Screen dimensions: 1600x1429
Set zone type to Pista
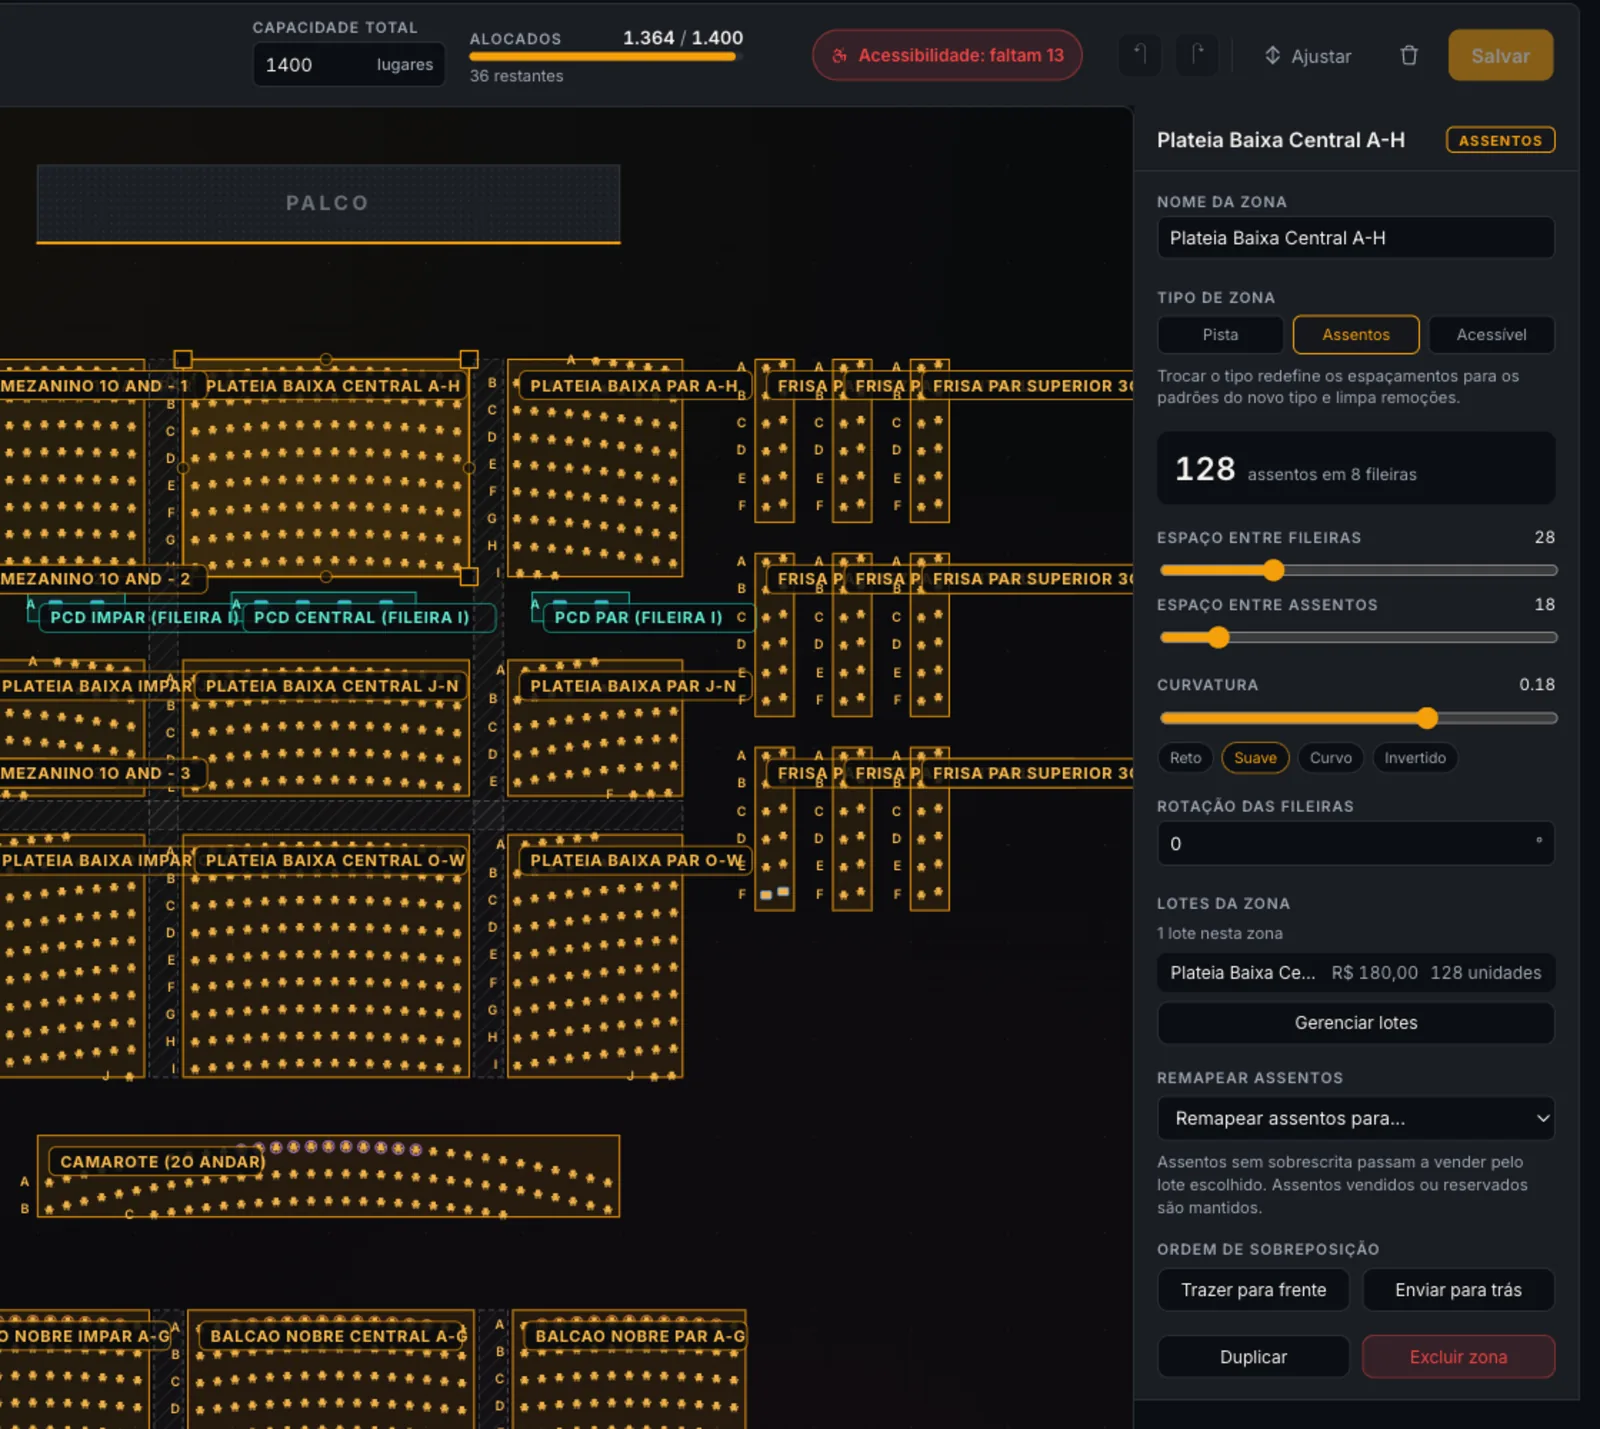click(x=1220, y=335)
